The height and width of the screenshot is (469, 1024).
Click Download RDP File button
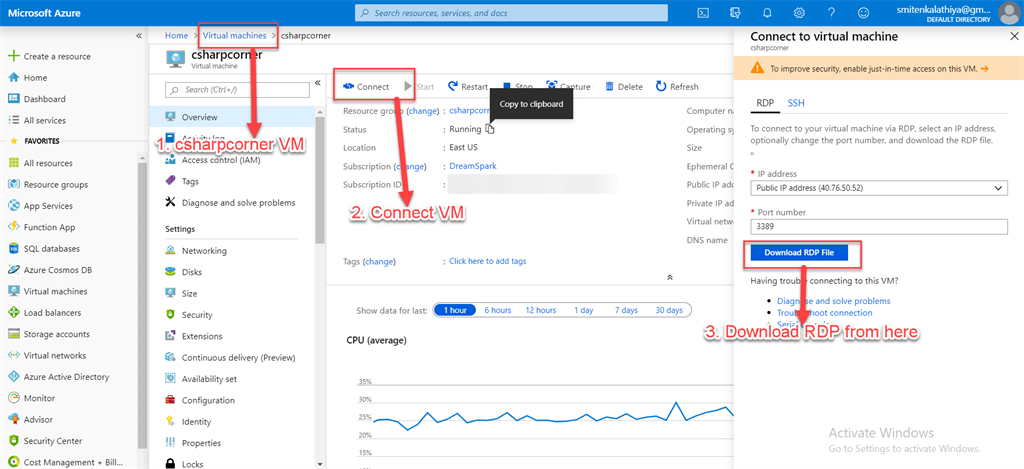point(799,253)
